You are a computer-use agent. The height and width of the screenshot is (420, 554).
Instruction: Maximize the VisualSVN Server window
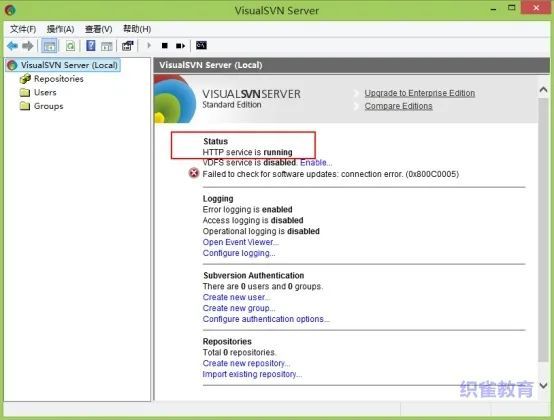[x=512, y=8]
